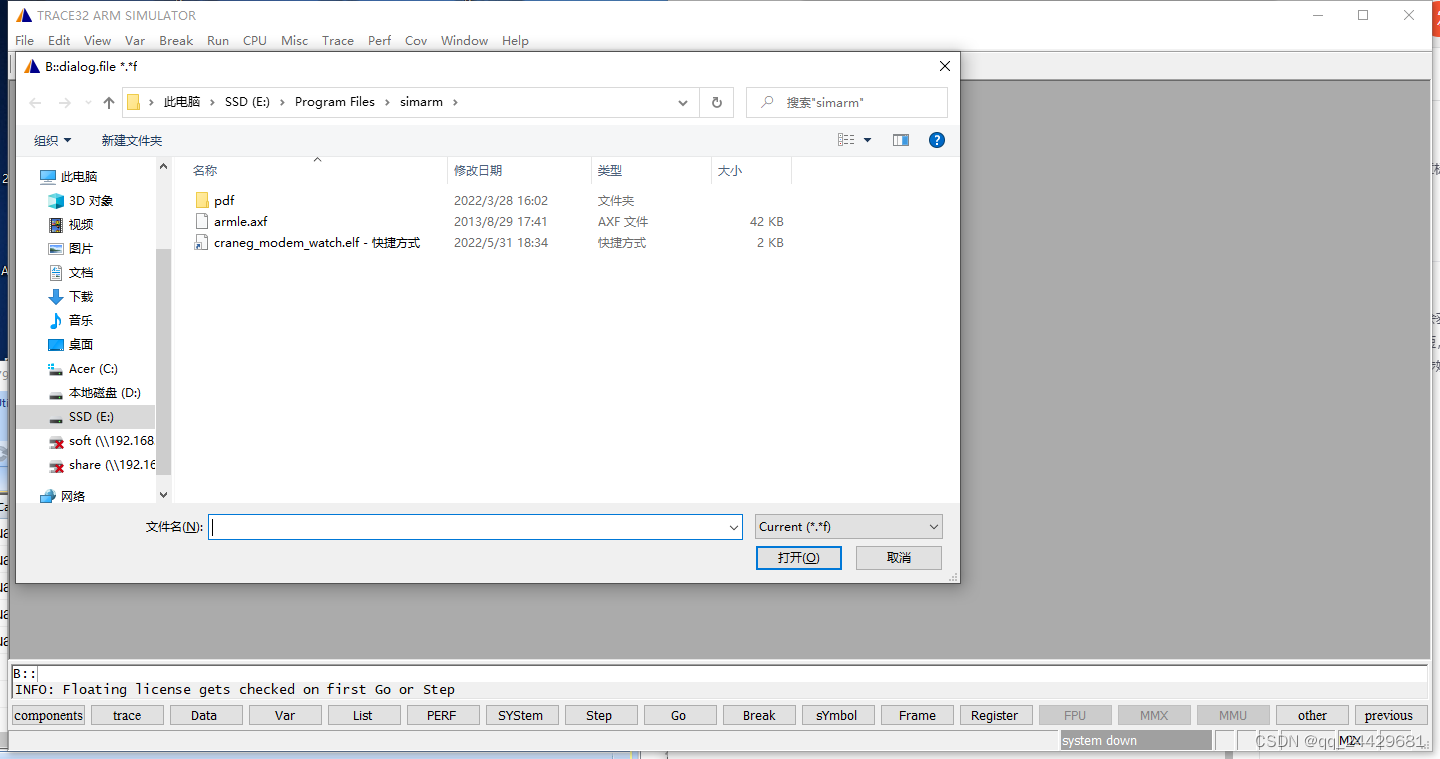Click the components softkey button
Screen dimensions: 1440x759
[48, 715]
